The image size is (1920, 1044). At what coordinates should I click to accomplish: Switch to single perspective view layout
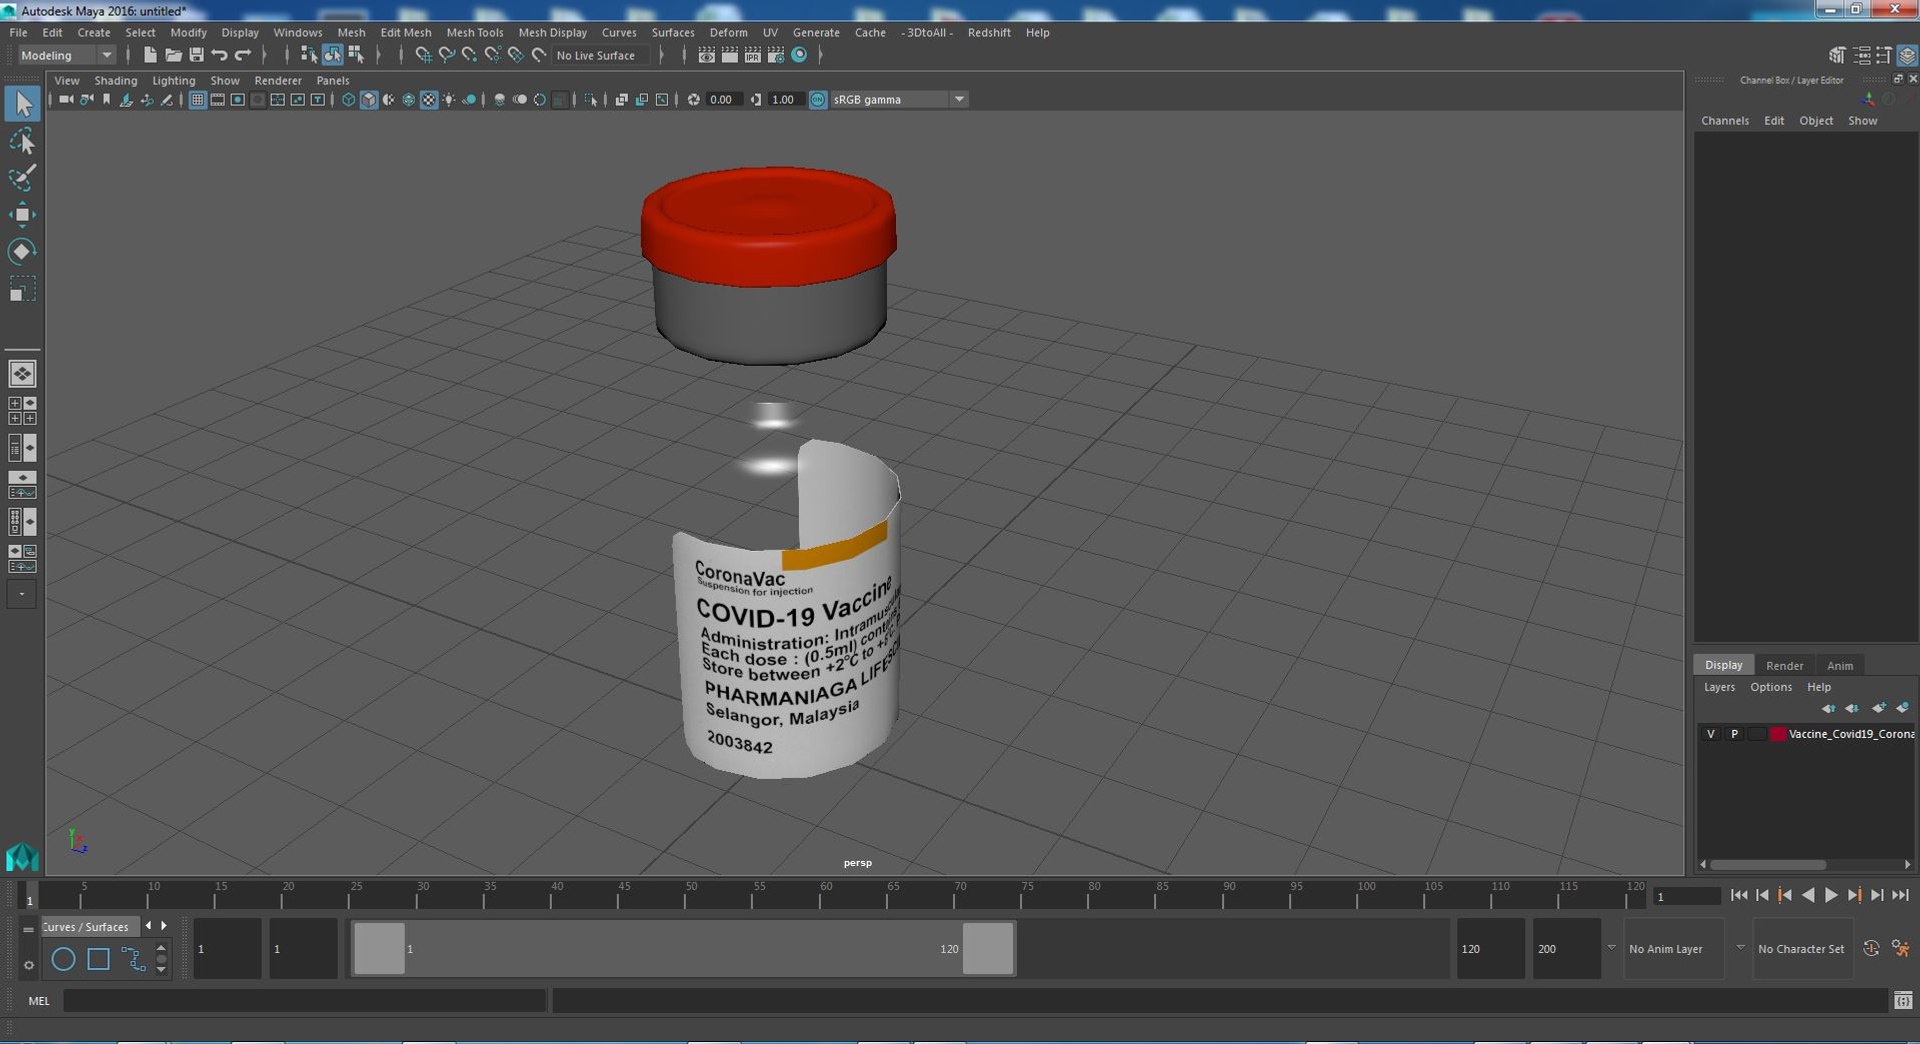click(22, 374)
